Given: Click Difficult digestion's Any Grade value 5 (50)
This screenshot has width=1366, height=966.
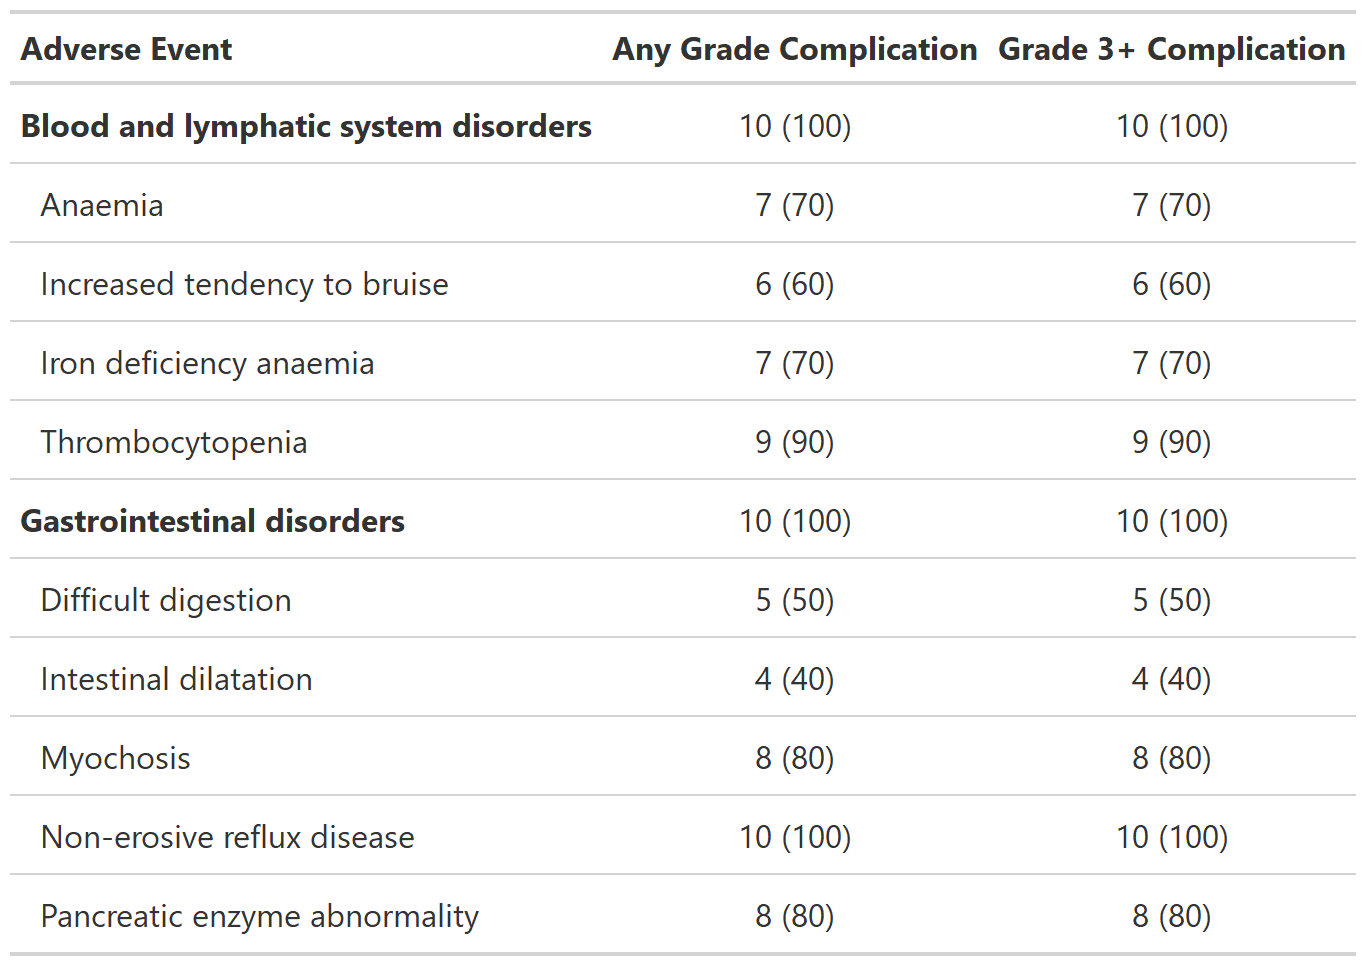Looking at the screenshot, I should coord(794,600).
